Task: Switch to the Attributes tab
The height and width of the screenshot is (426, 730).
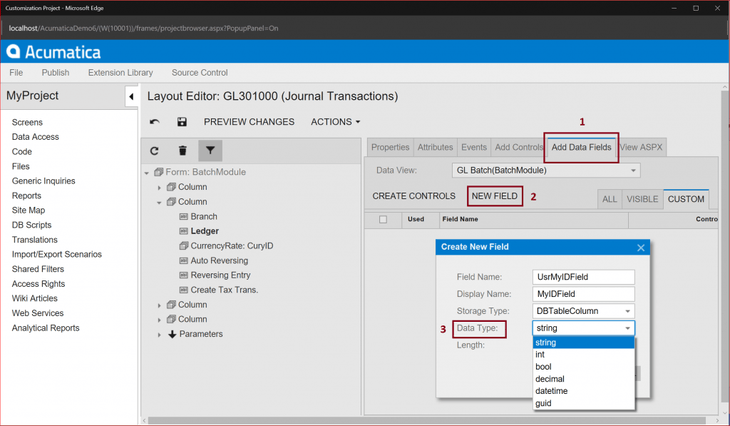Action: (x=435, y=147)
